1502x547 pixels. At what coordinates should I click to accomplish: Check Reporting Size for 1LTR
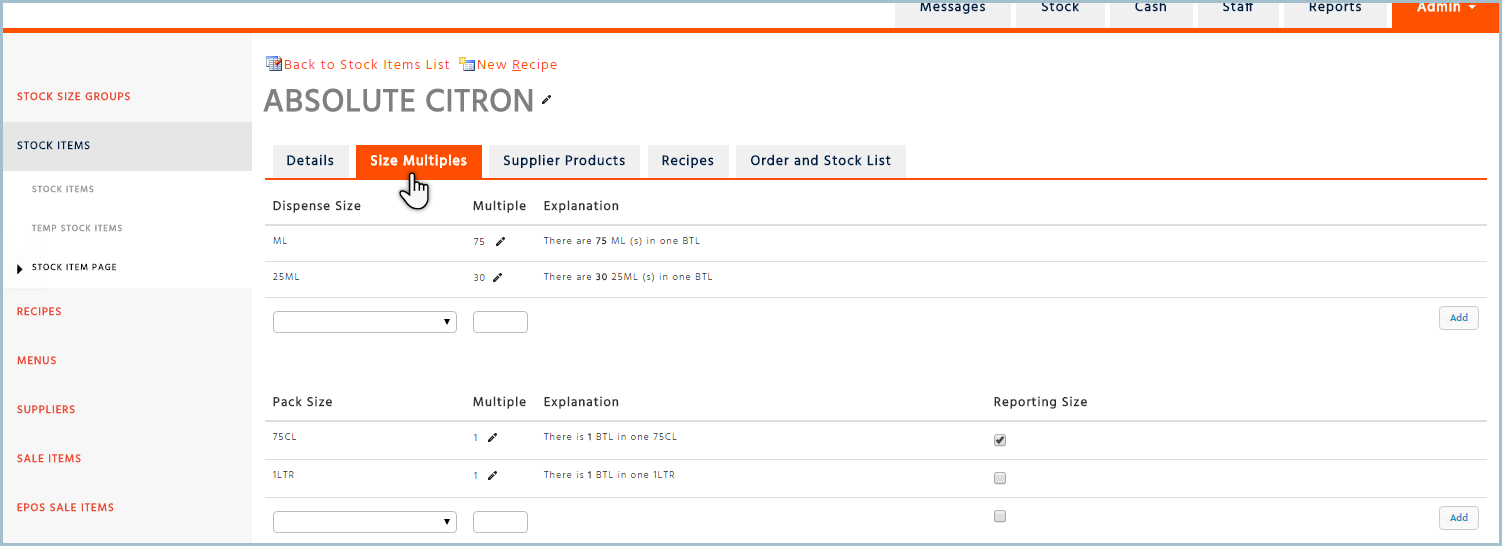[x=1000, y=478]
